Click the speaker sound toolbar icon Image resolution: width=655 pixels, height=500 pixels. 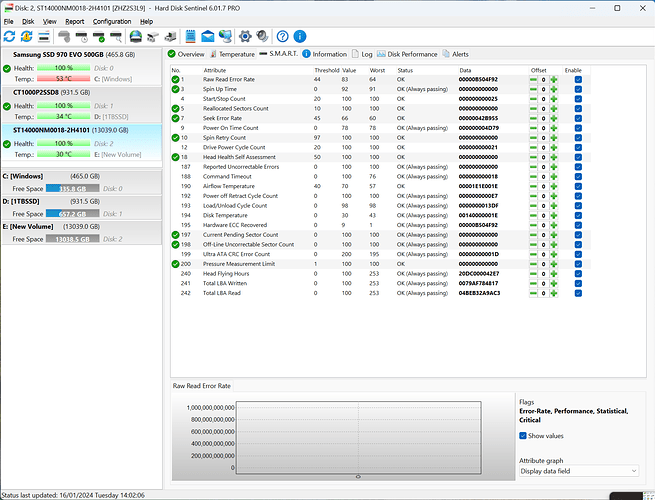pos(262,36)
